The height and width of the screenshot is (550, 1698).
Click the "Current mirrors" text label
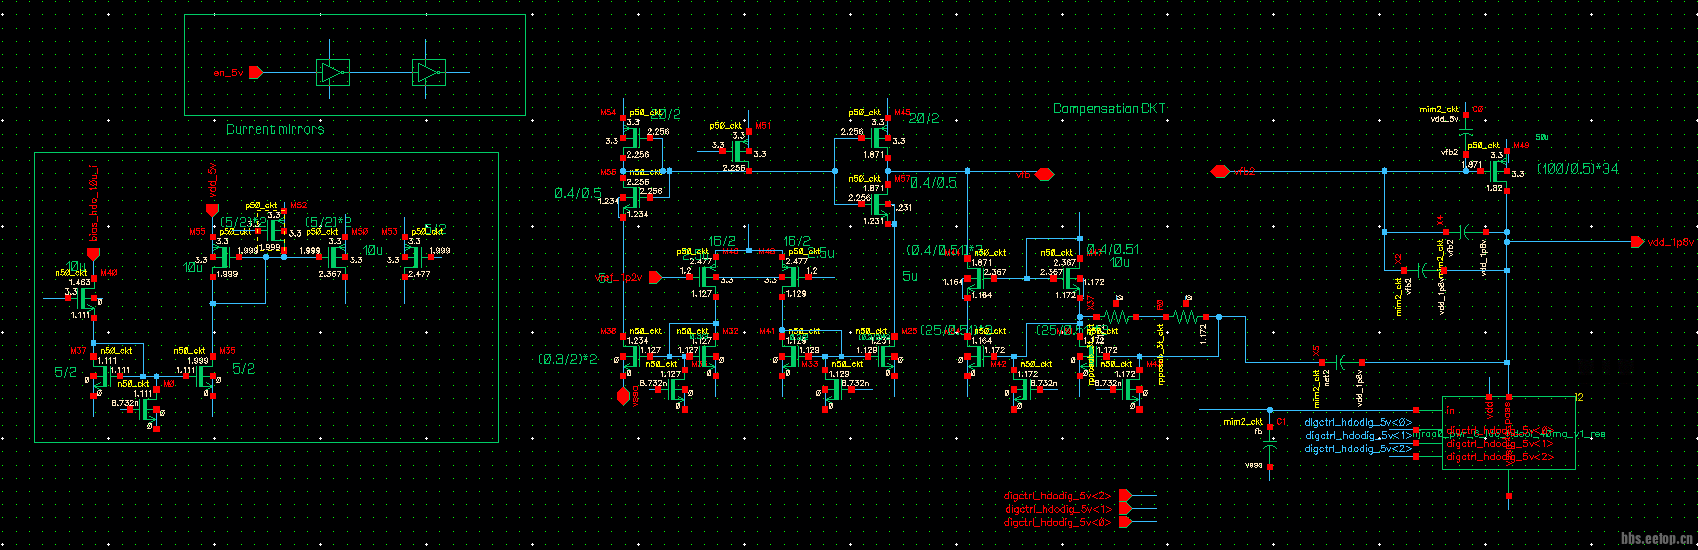coord(274,129)
